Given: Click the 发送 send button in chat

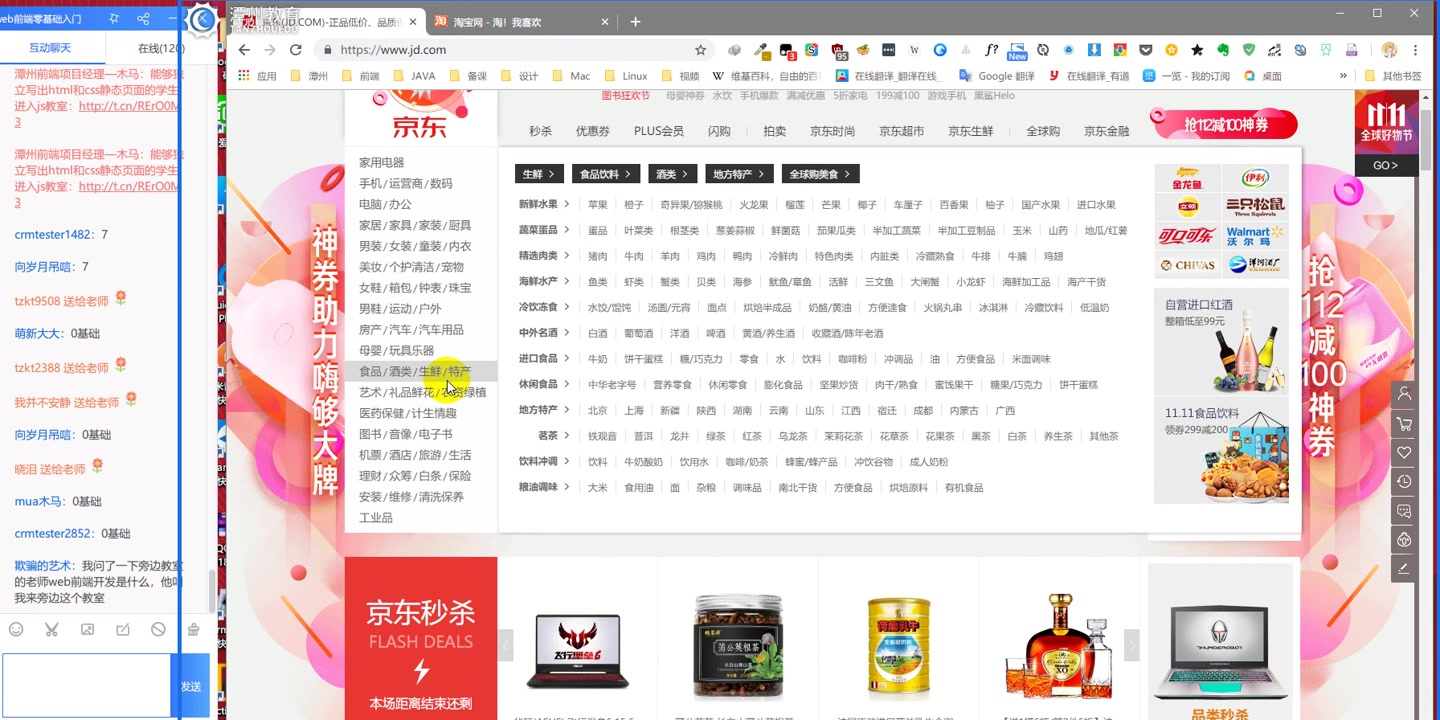Looking at the screenshot, I should (190, 686).
